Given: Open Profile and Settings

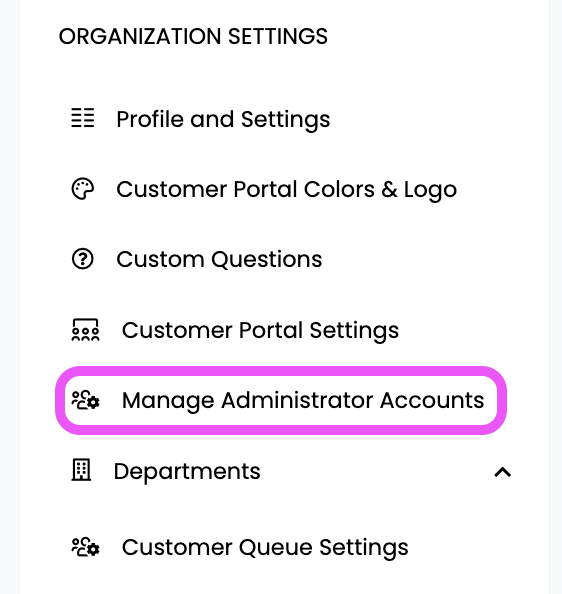Looking at the screenshot, I should point(223,119).
